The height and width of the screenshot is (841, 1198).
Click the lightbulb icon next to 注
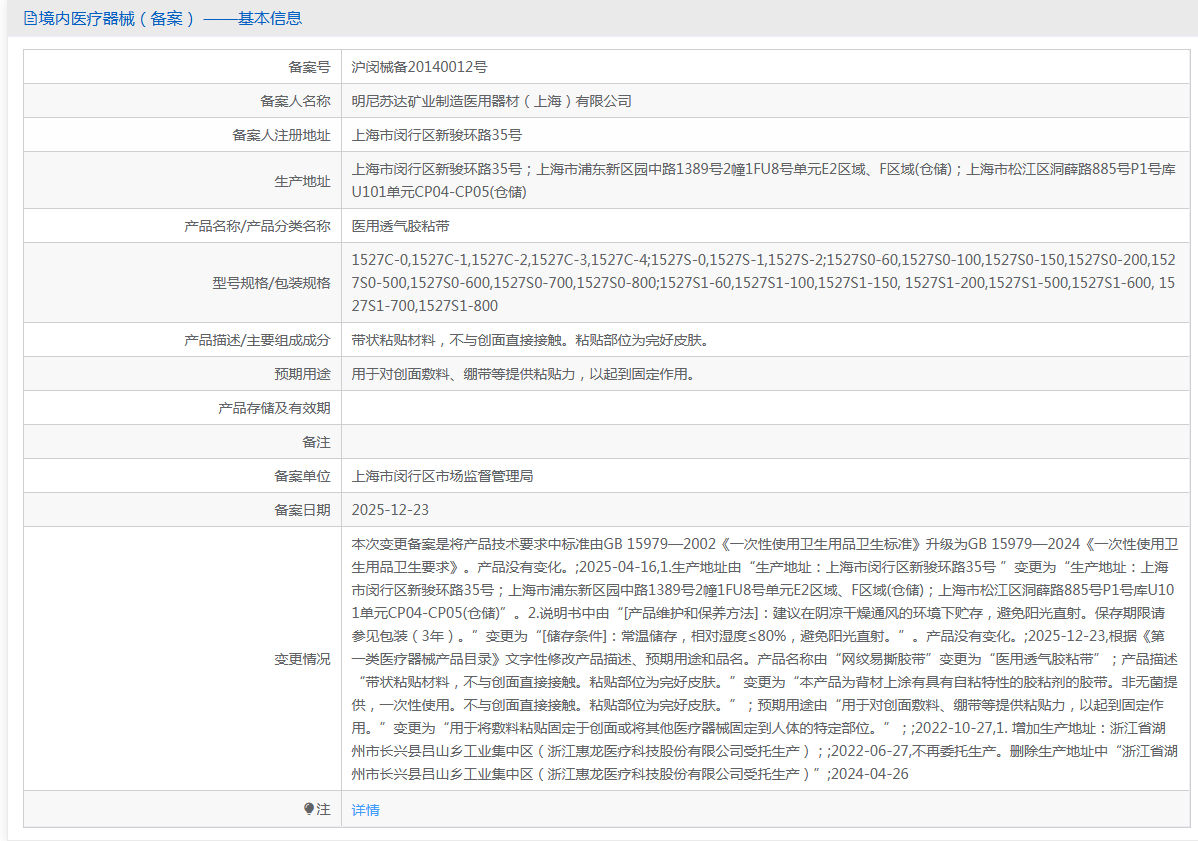click(309, 809)
